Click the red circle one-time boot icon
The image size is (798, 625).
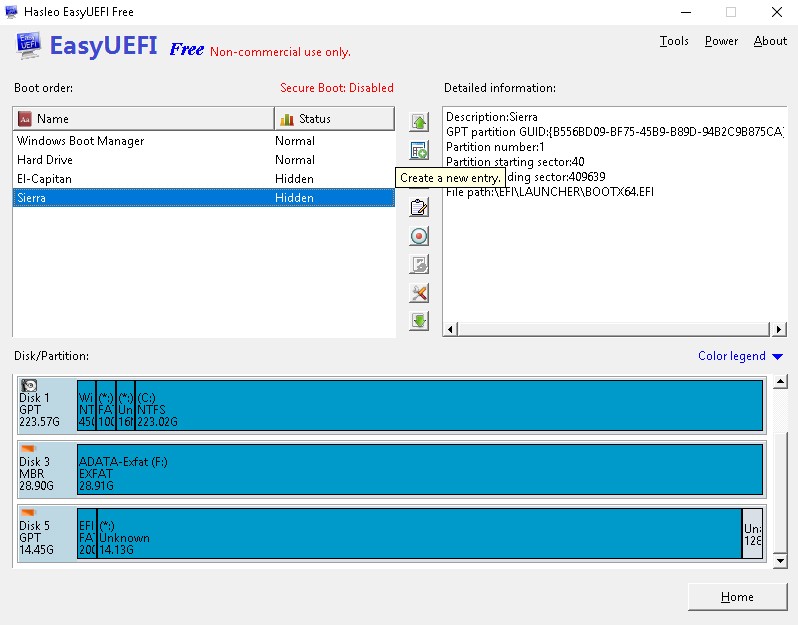click(x=419, y=236)
